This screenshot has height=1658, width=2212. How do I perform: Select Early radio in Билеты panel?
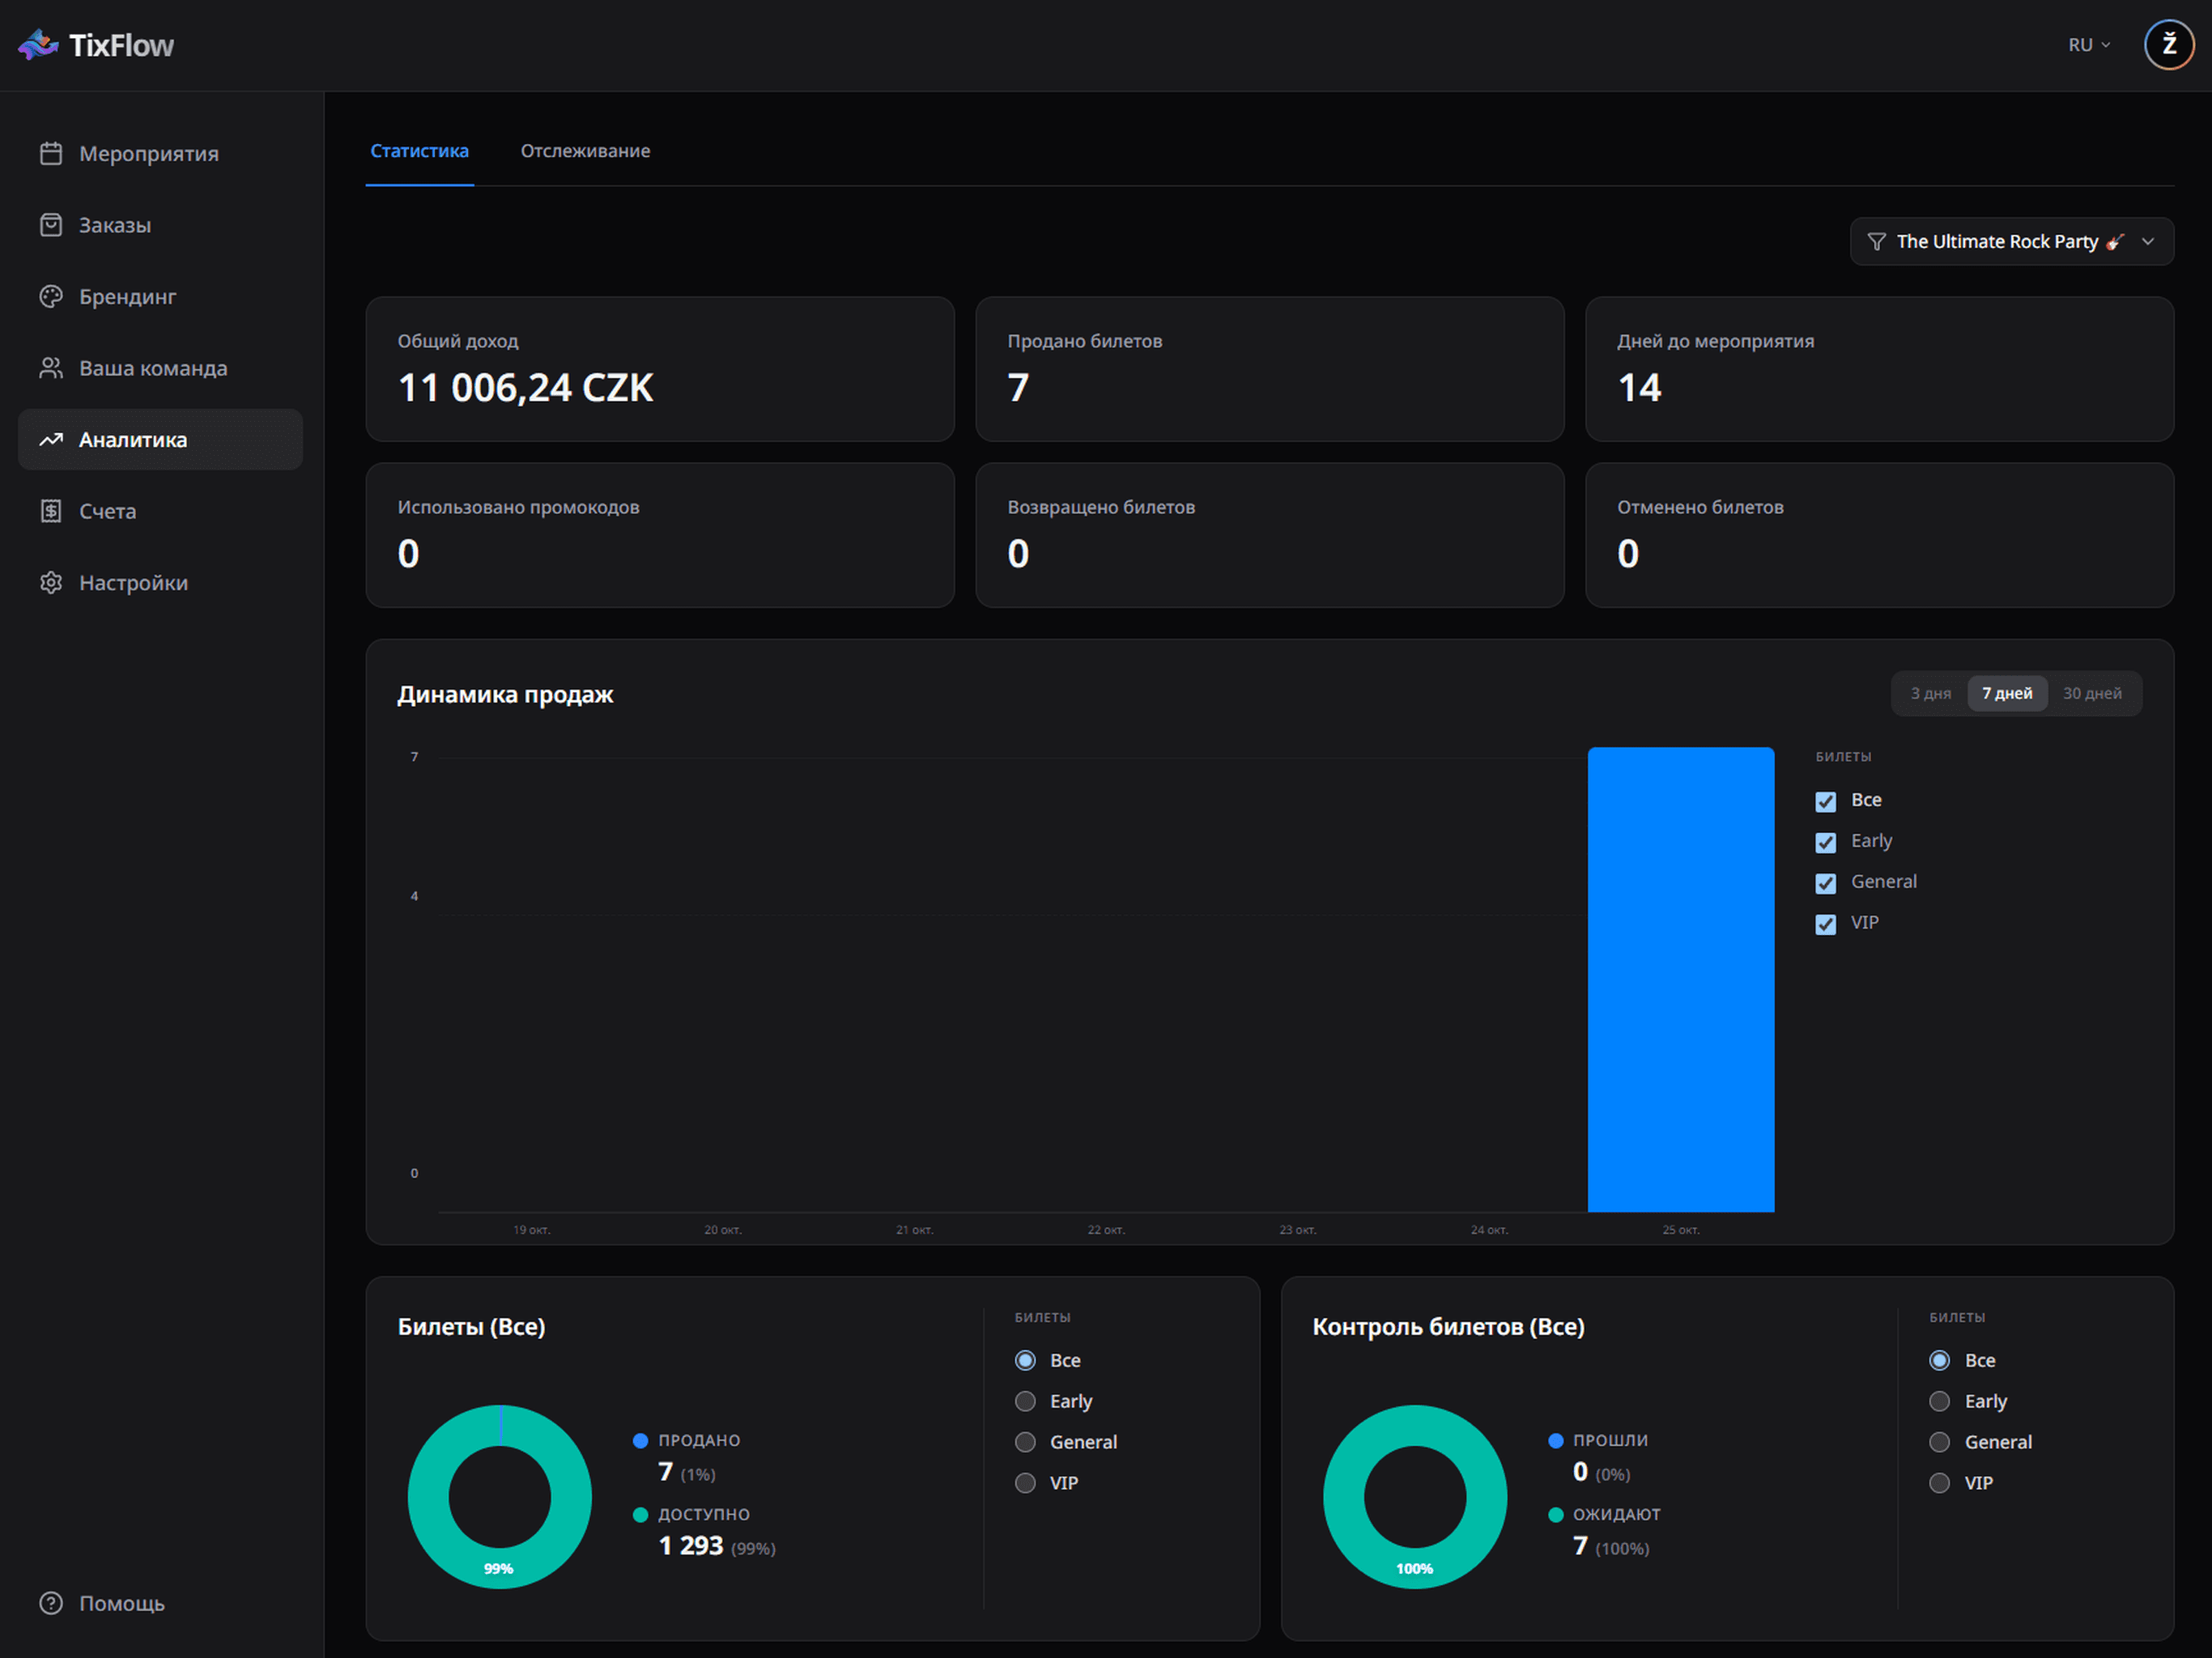click(x=1025, y=1401)
